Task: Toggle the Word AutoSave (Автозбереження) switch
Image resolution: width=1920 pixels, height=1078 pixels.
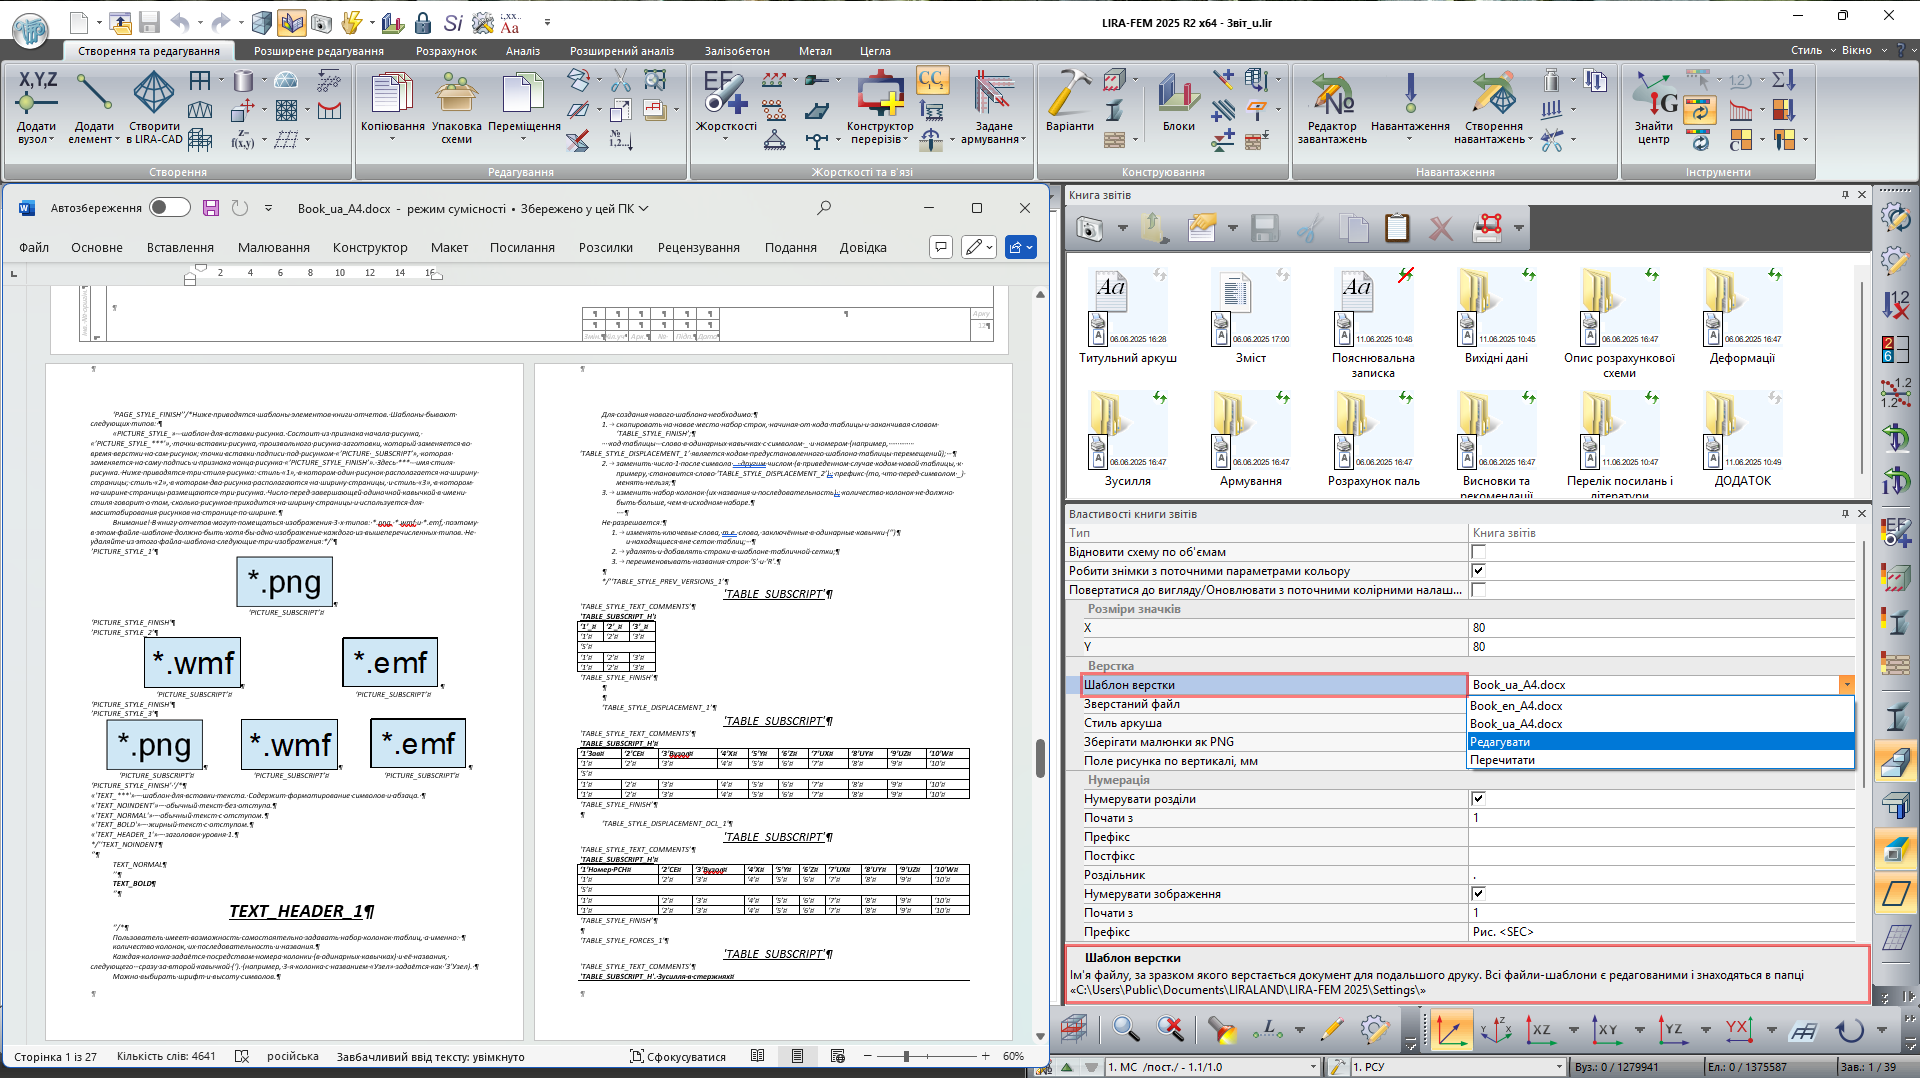Action: pyautogui.click(x=170, y=208)
